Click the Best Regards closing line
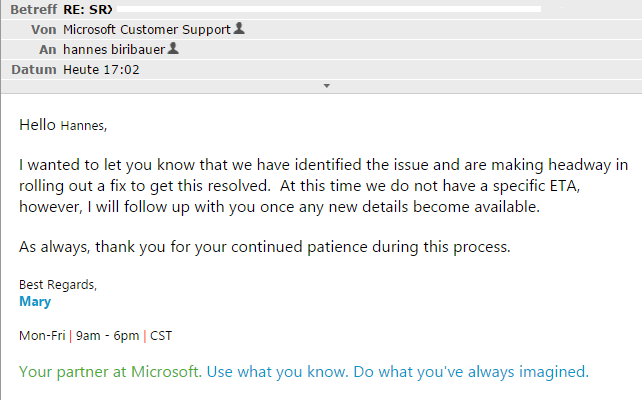Image resolution: width=642 pixels, height=400 pixels. [x=58, y=285]
